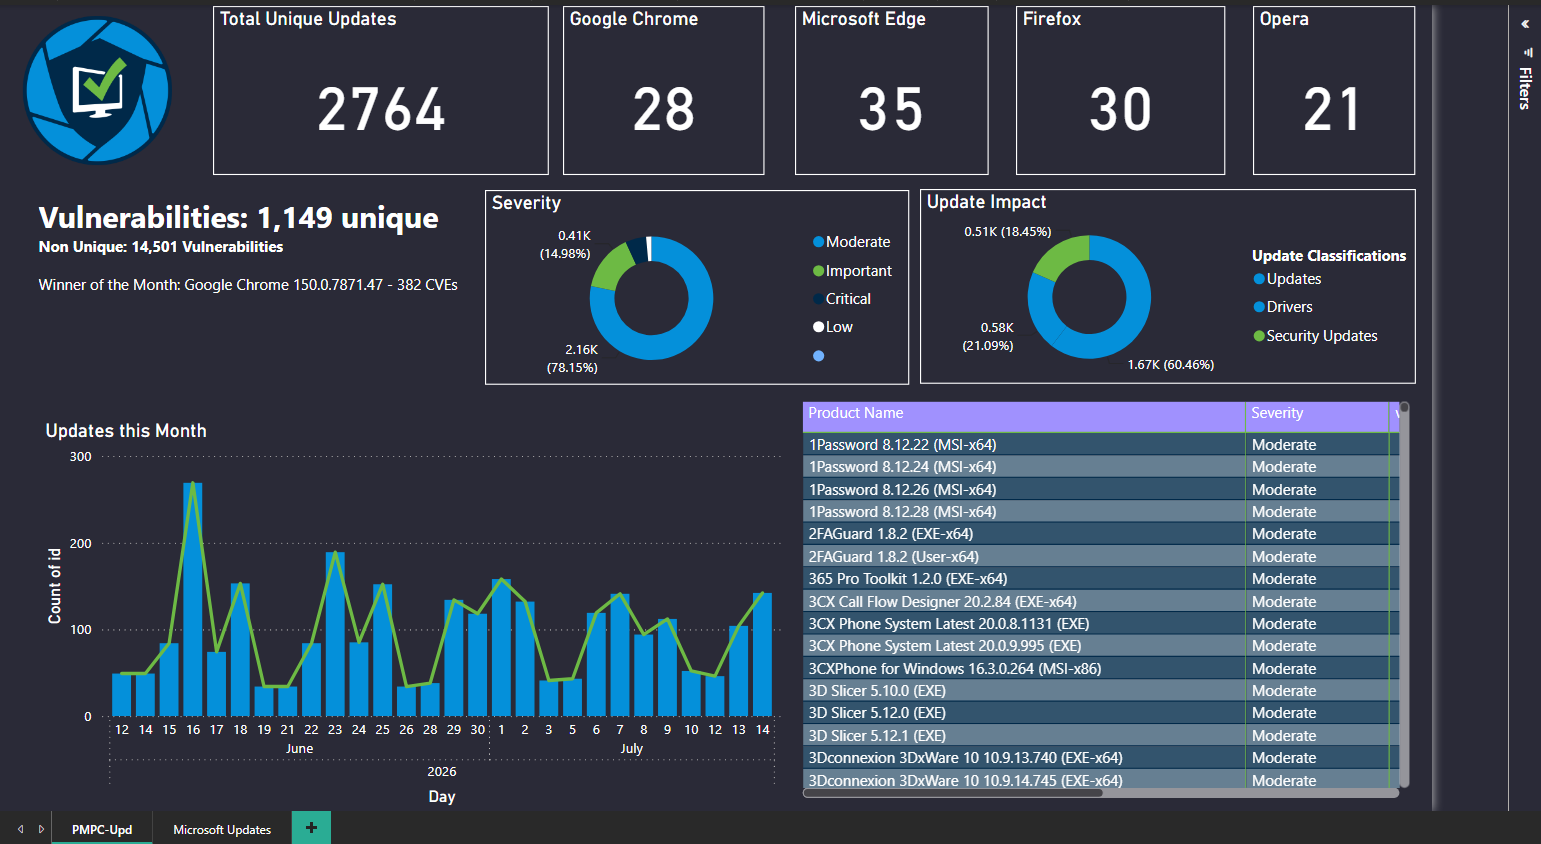The image size is (1541, 844).
Task: Click the unlabeled light-blue legend dot
Action: click(818, 356)
